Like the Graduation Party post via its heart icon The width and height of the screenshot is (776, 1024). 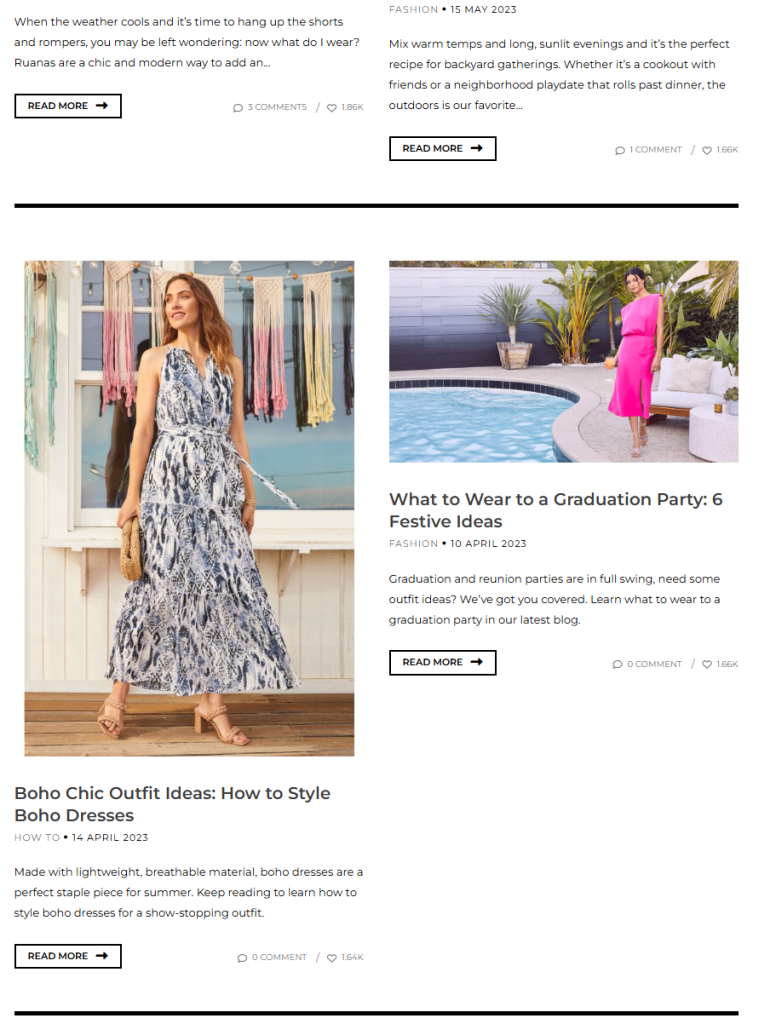(x=707, y=664)
